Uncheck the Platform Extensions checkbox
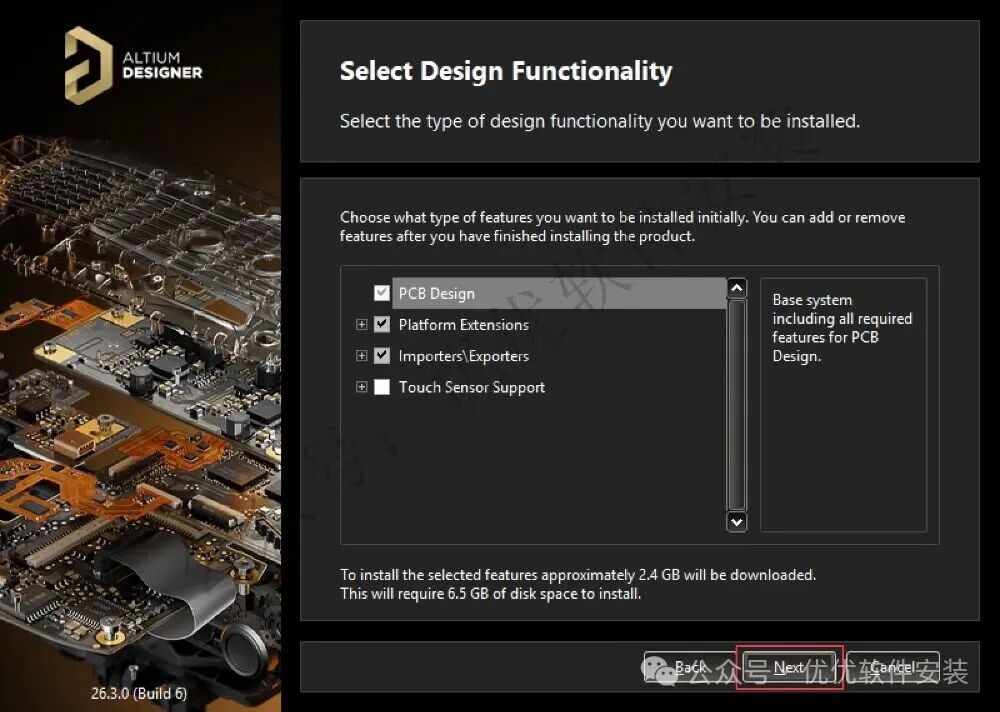Viewport: 1000px width, 712px height. (x=381, y=324)
